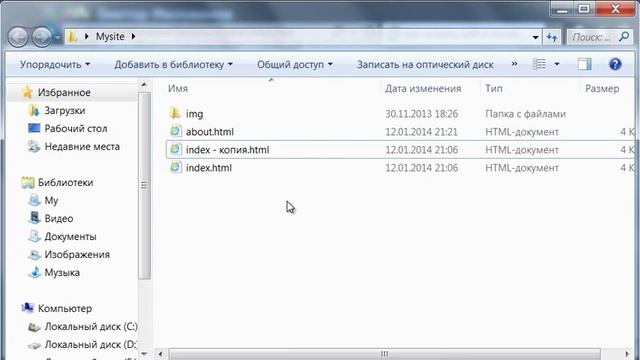This screenshot has height=360, width=640.
Task: Select Рабочий стол in navigation pane
Action: [x=76, y=128]
